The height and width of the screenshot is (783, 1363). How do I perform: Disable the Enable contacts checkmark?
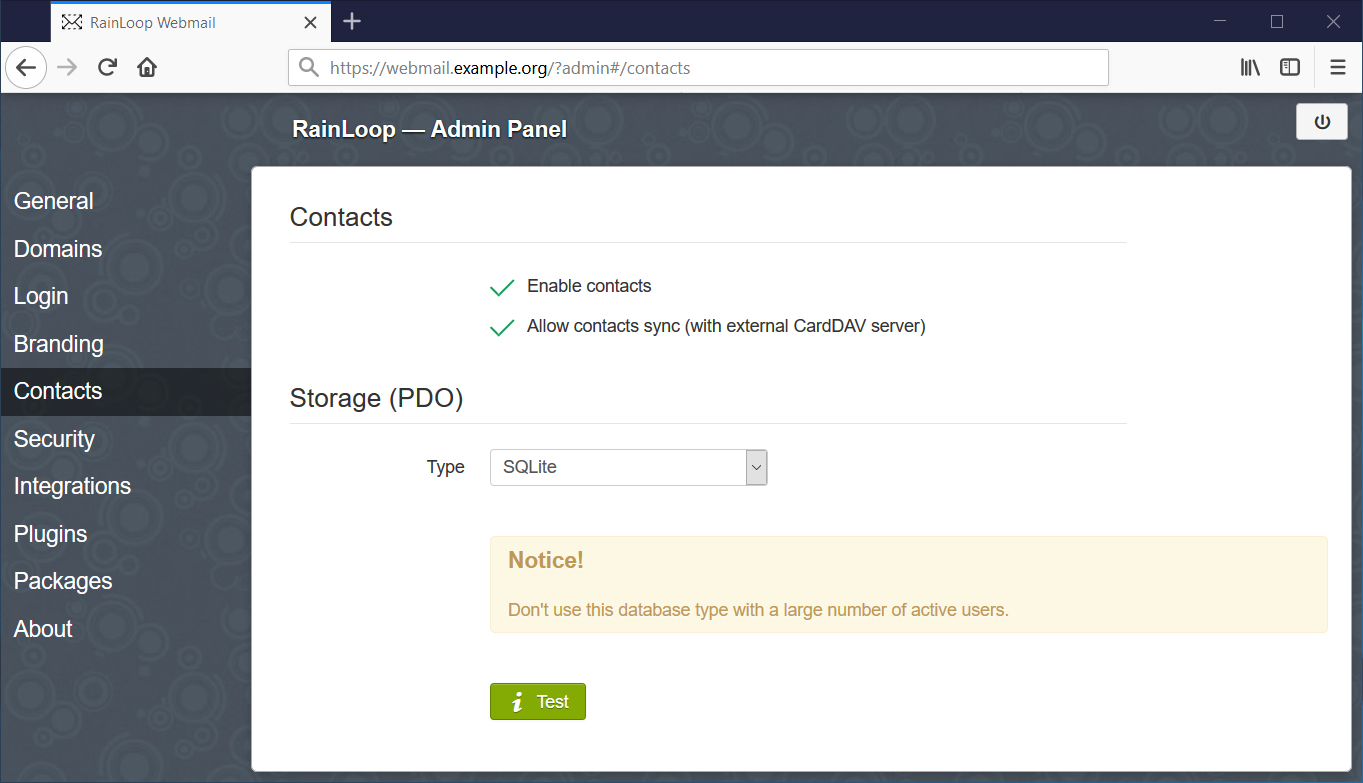pyautogui.click(x=502, y=288)
